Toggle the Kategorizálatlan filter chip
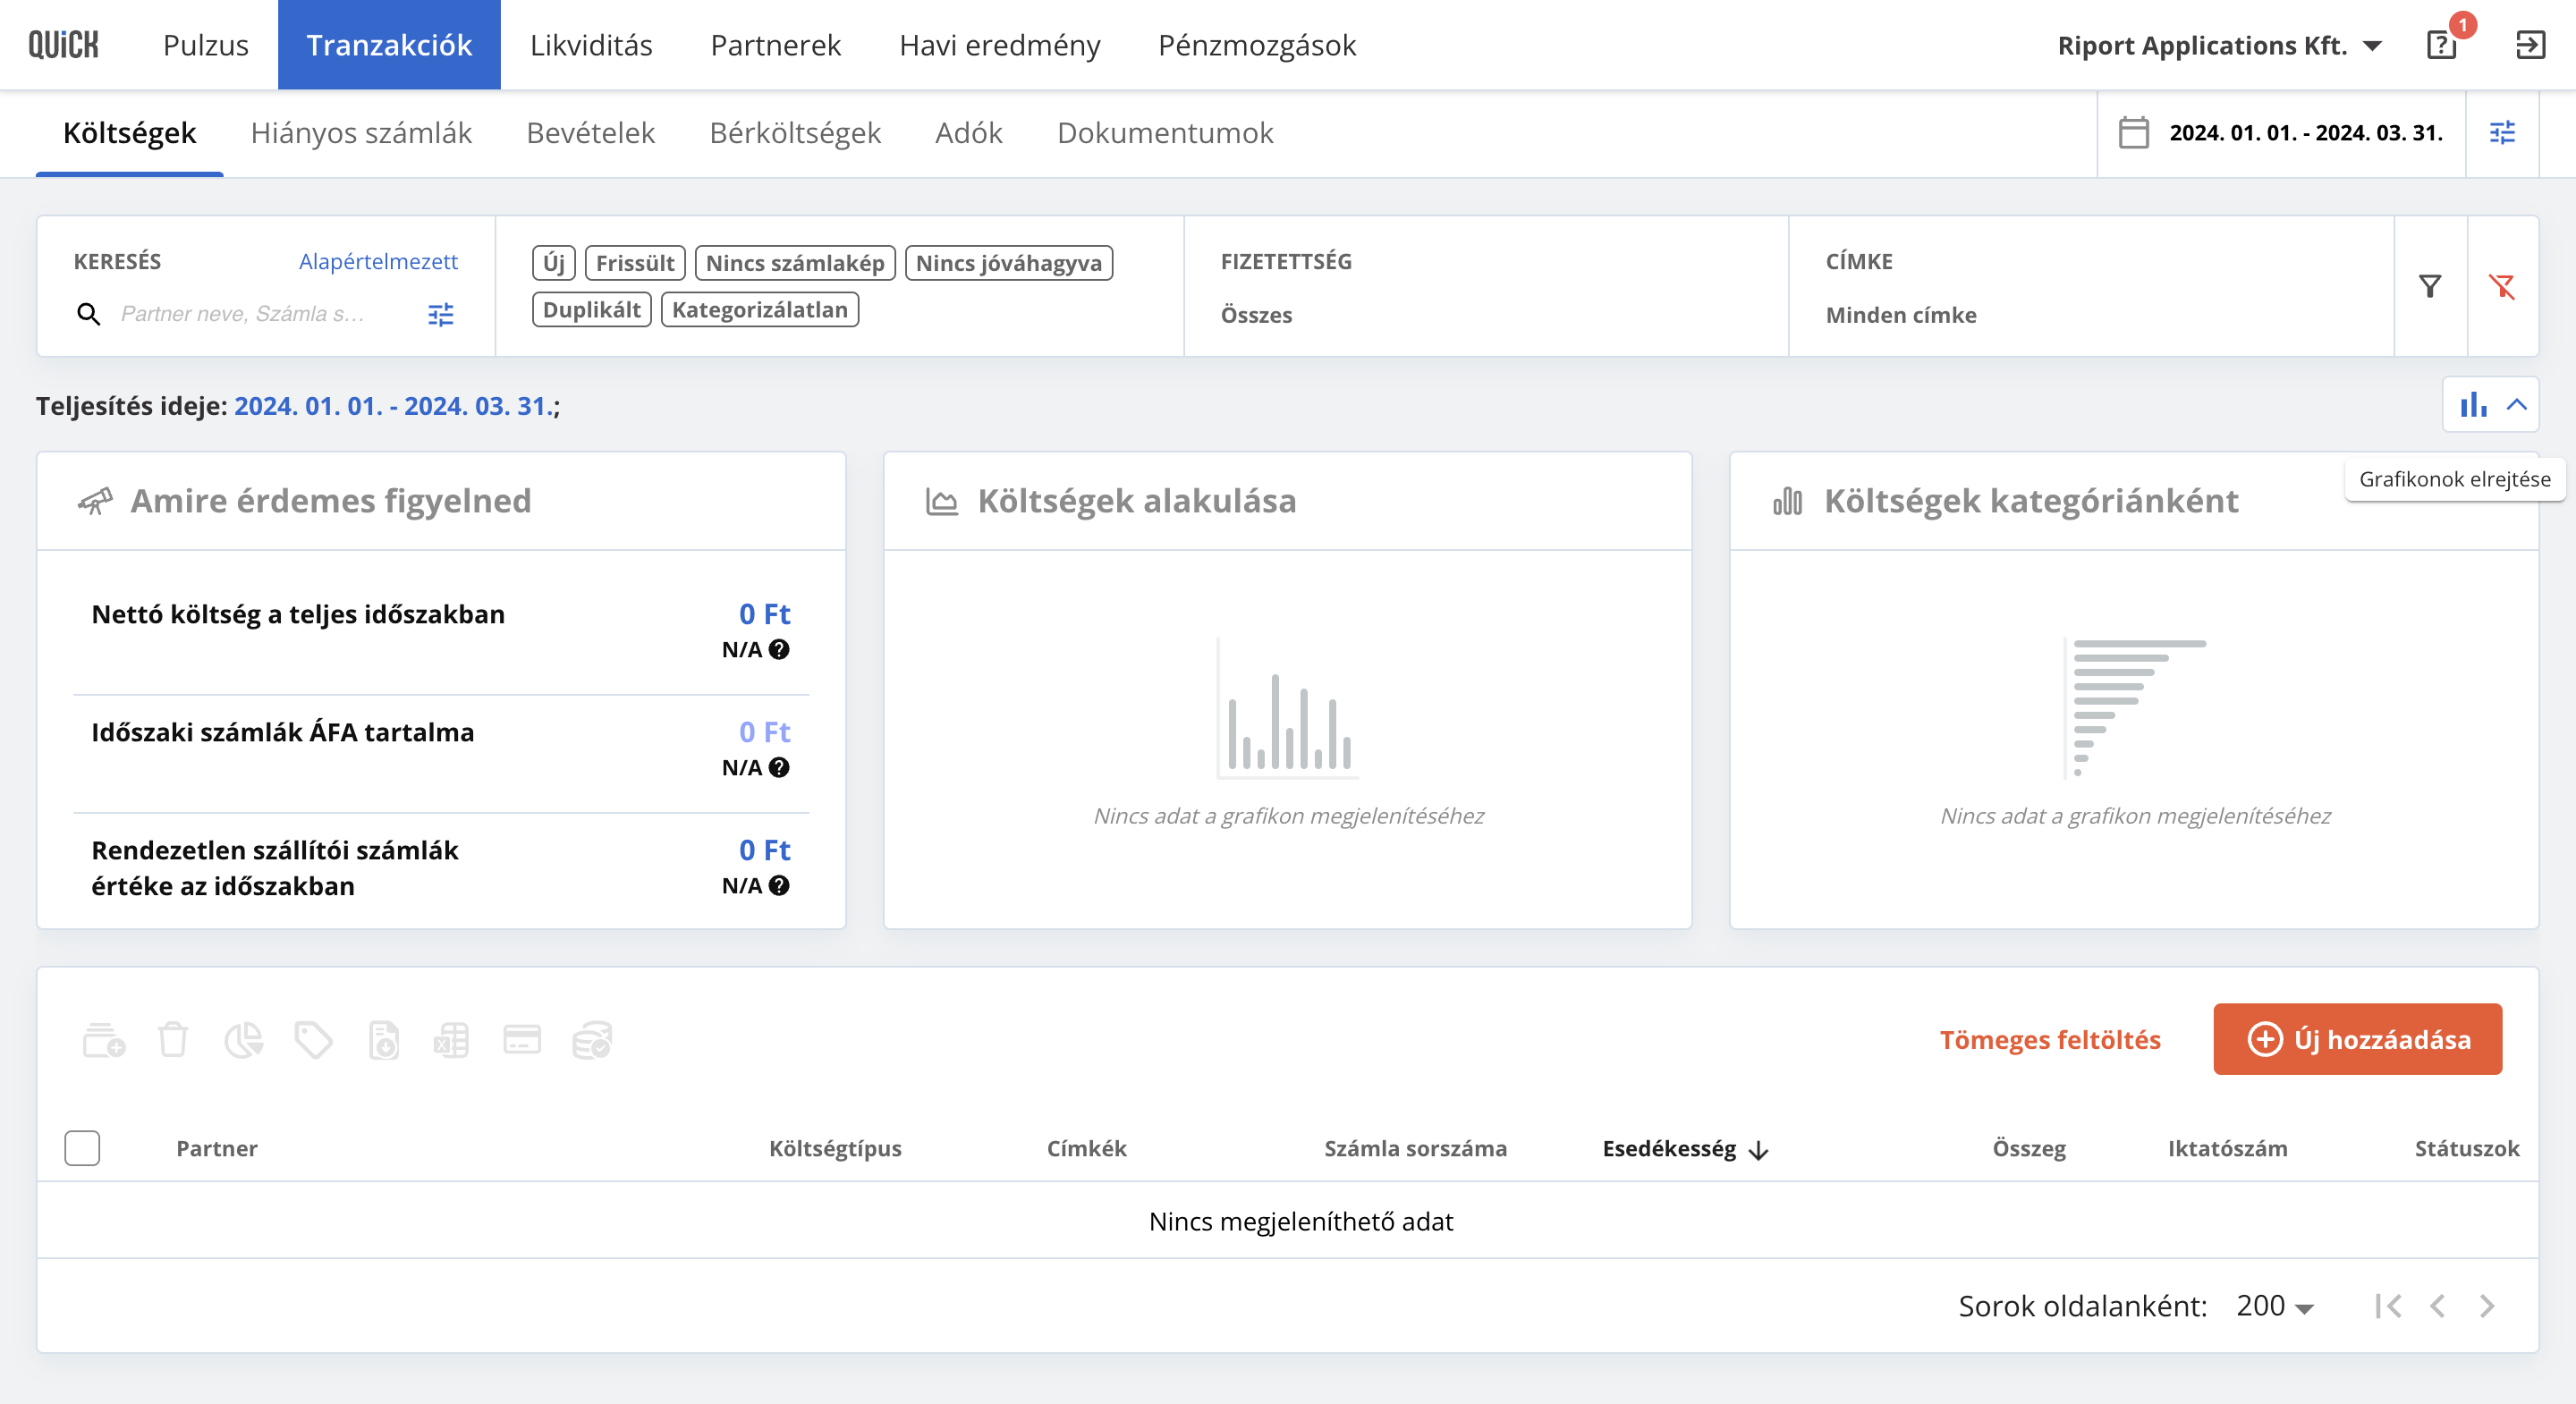The width and height of the screenshot is (2576, 1404). pos(760,310)
